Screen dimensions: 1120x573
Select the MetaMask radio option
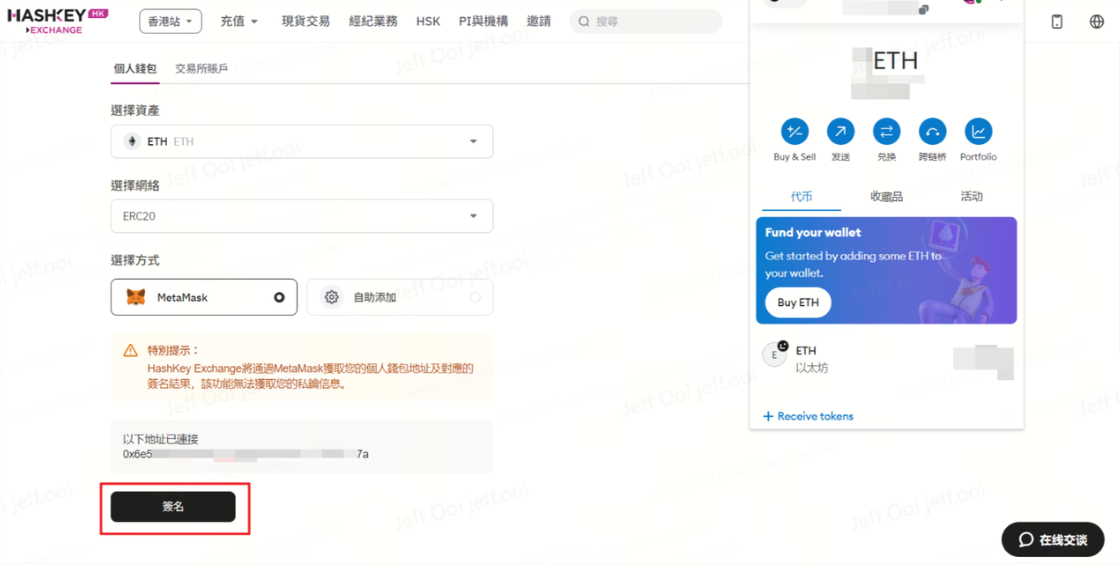tap(279, 297)
